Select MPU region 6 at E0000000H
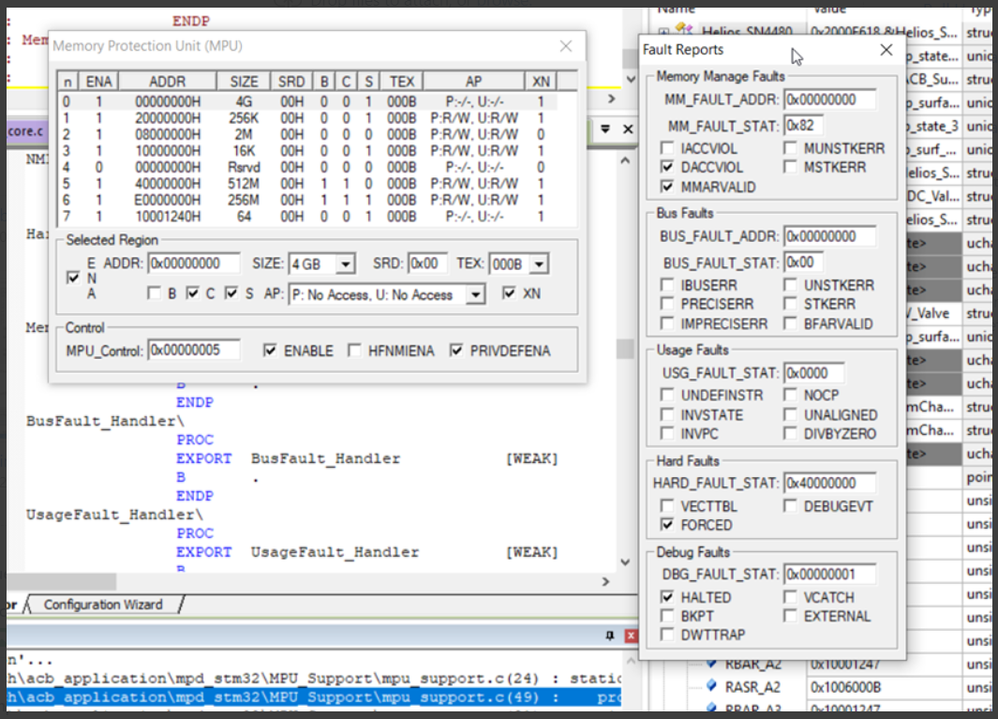This screenshot has width=998, height=719. pyautogui.click(x=309, y=200)
